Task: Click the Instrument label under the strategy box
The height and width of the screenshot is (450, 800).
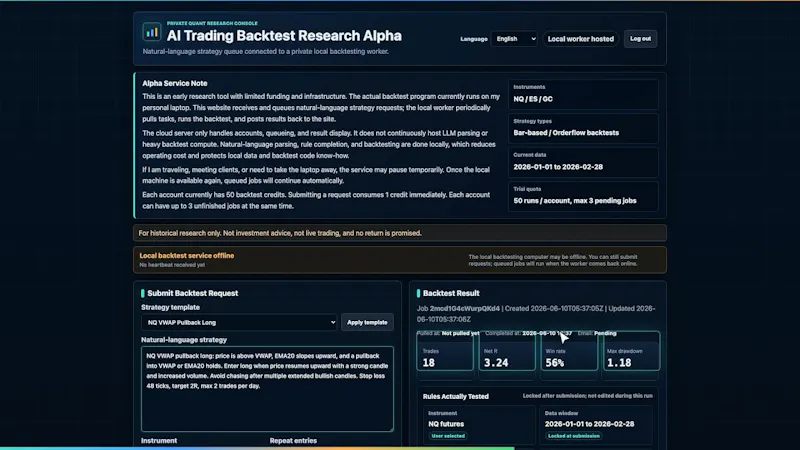Action: (159, 441)
